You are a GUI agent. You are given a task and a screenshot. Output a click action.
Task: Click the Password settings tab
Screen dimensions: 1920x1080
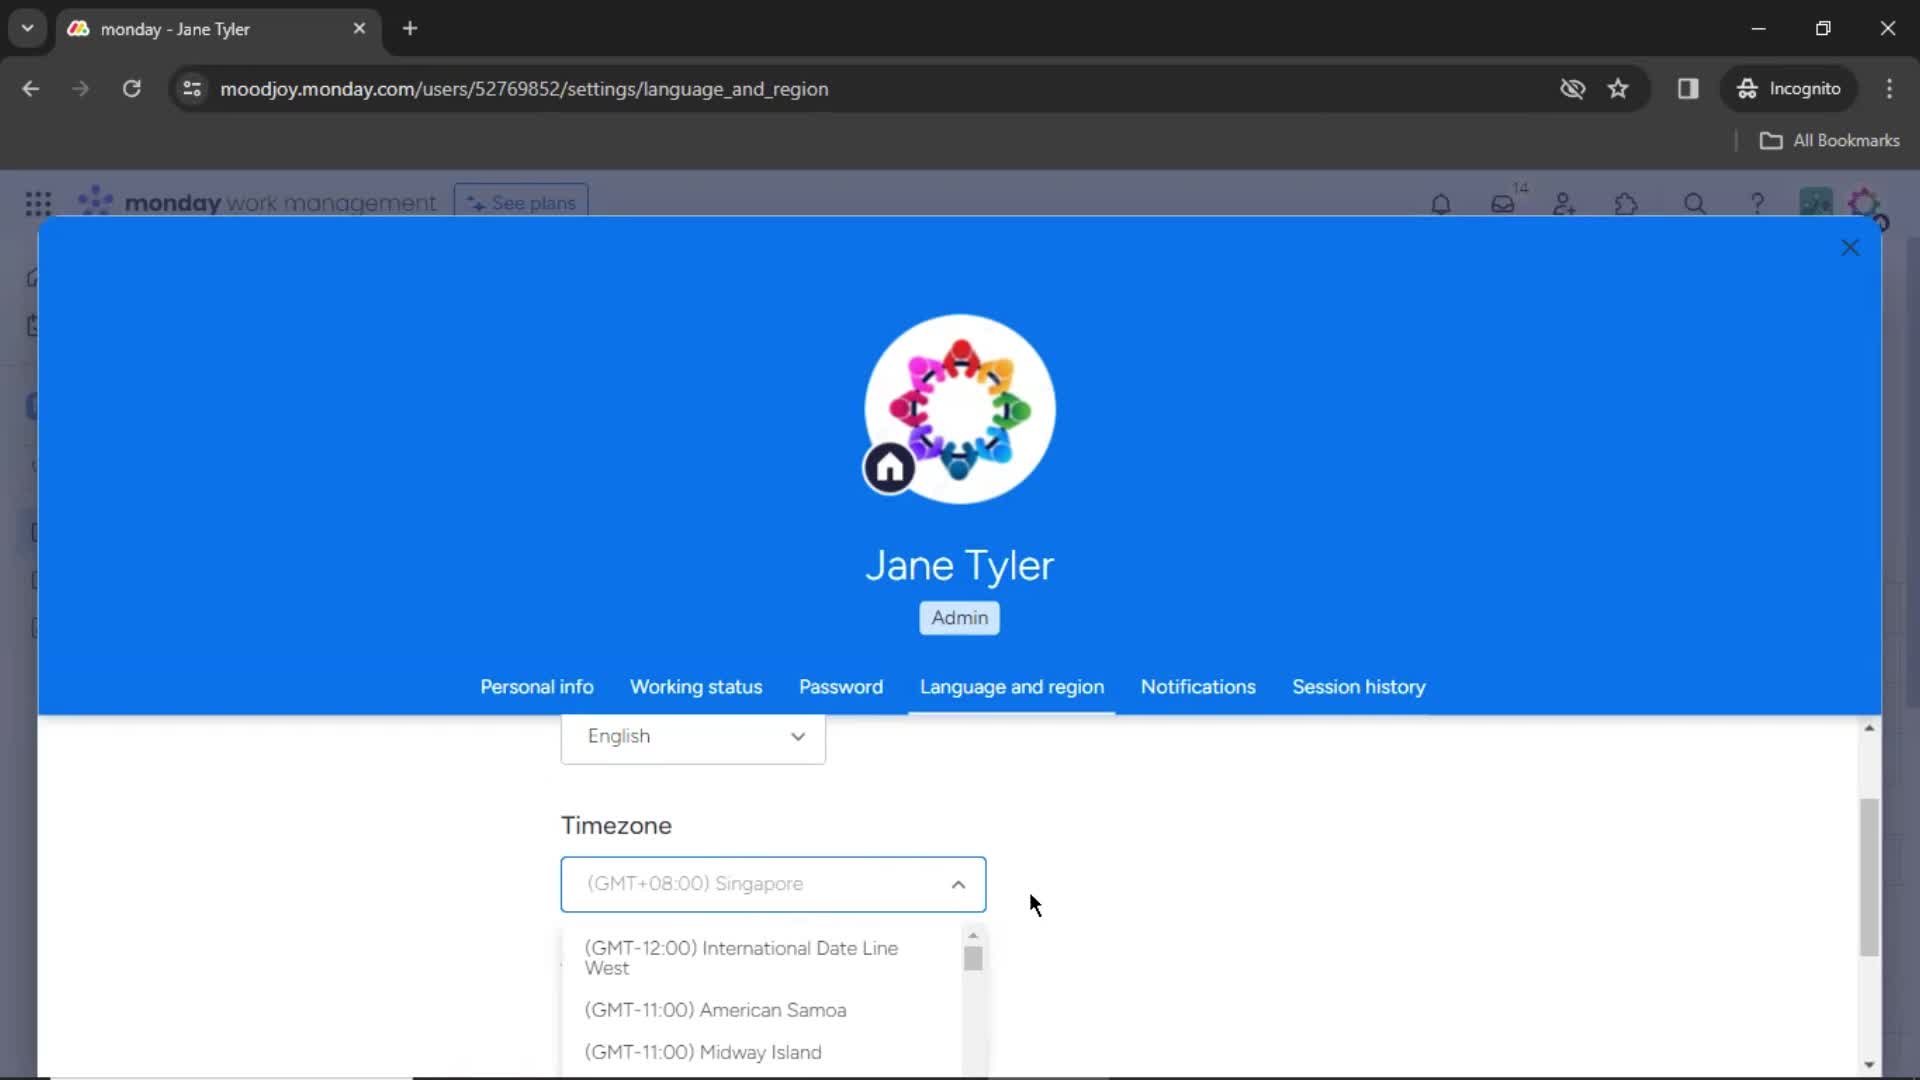tap(840, 686)
